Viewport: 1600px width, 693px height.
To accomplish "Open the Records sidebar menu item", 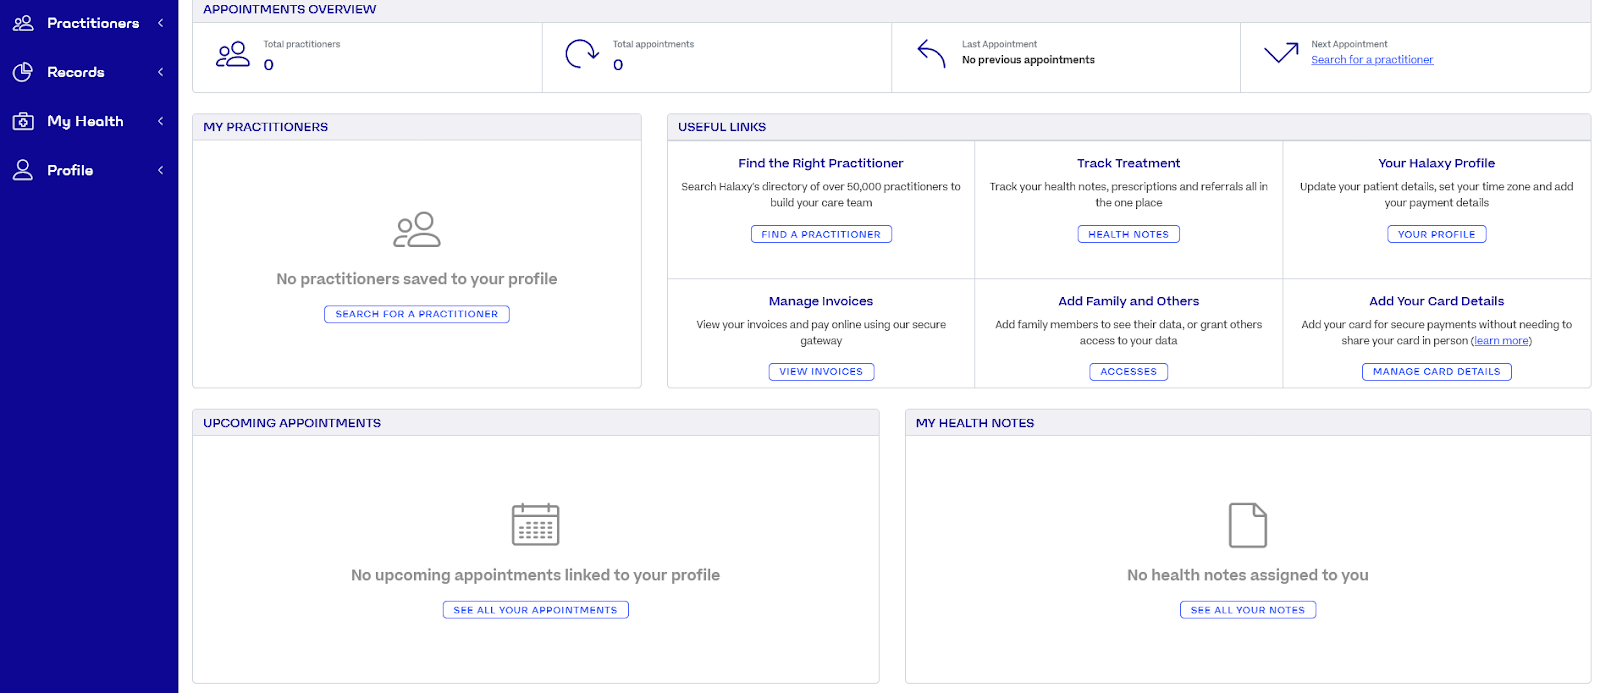I will 76,72.
